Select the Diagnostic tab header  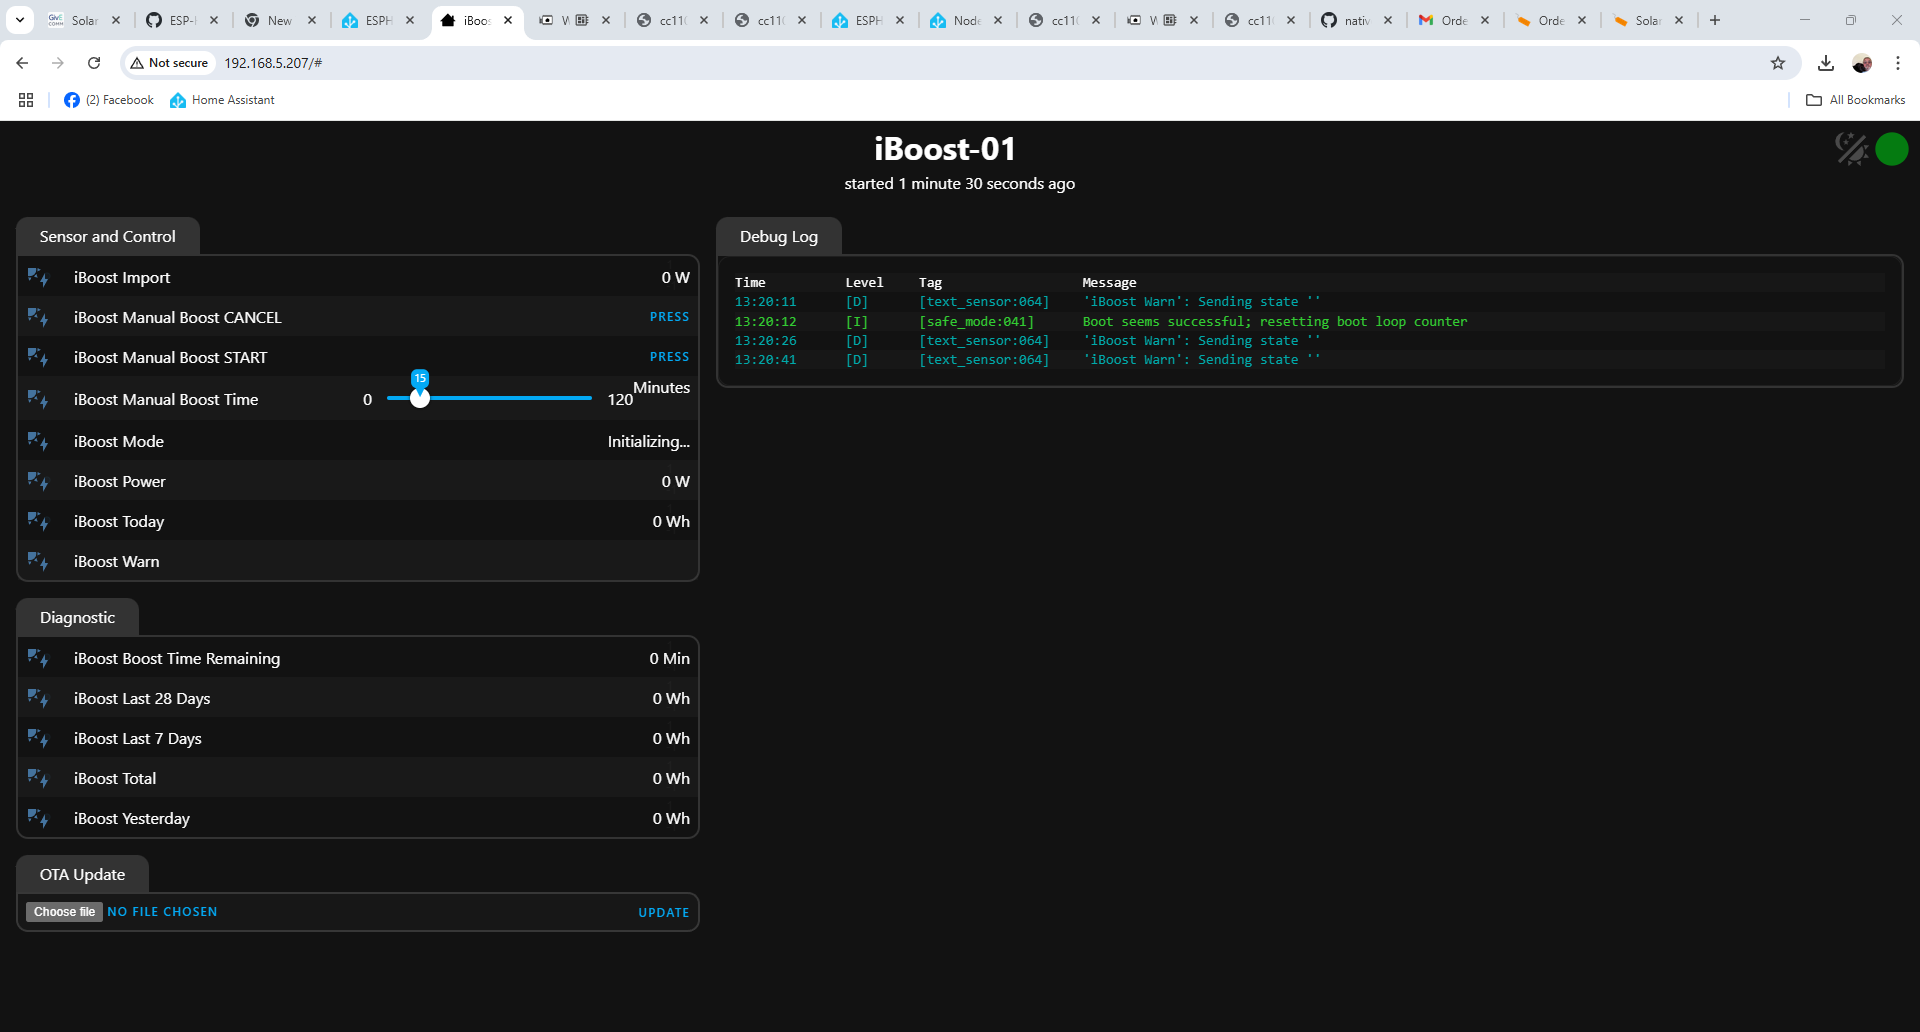coord(78,618)
